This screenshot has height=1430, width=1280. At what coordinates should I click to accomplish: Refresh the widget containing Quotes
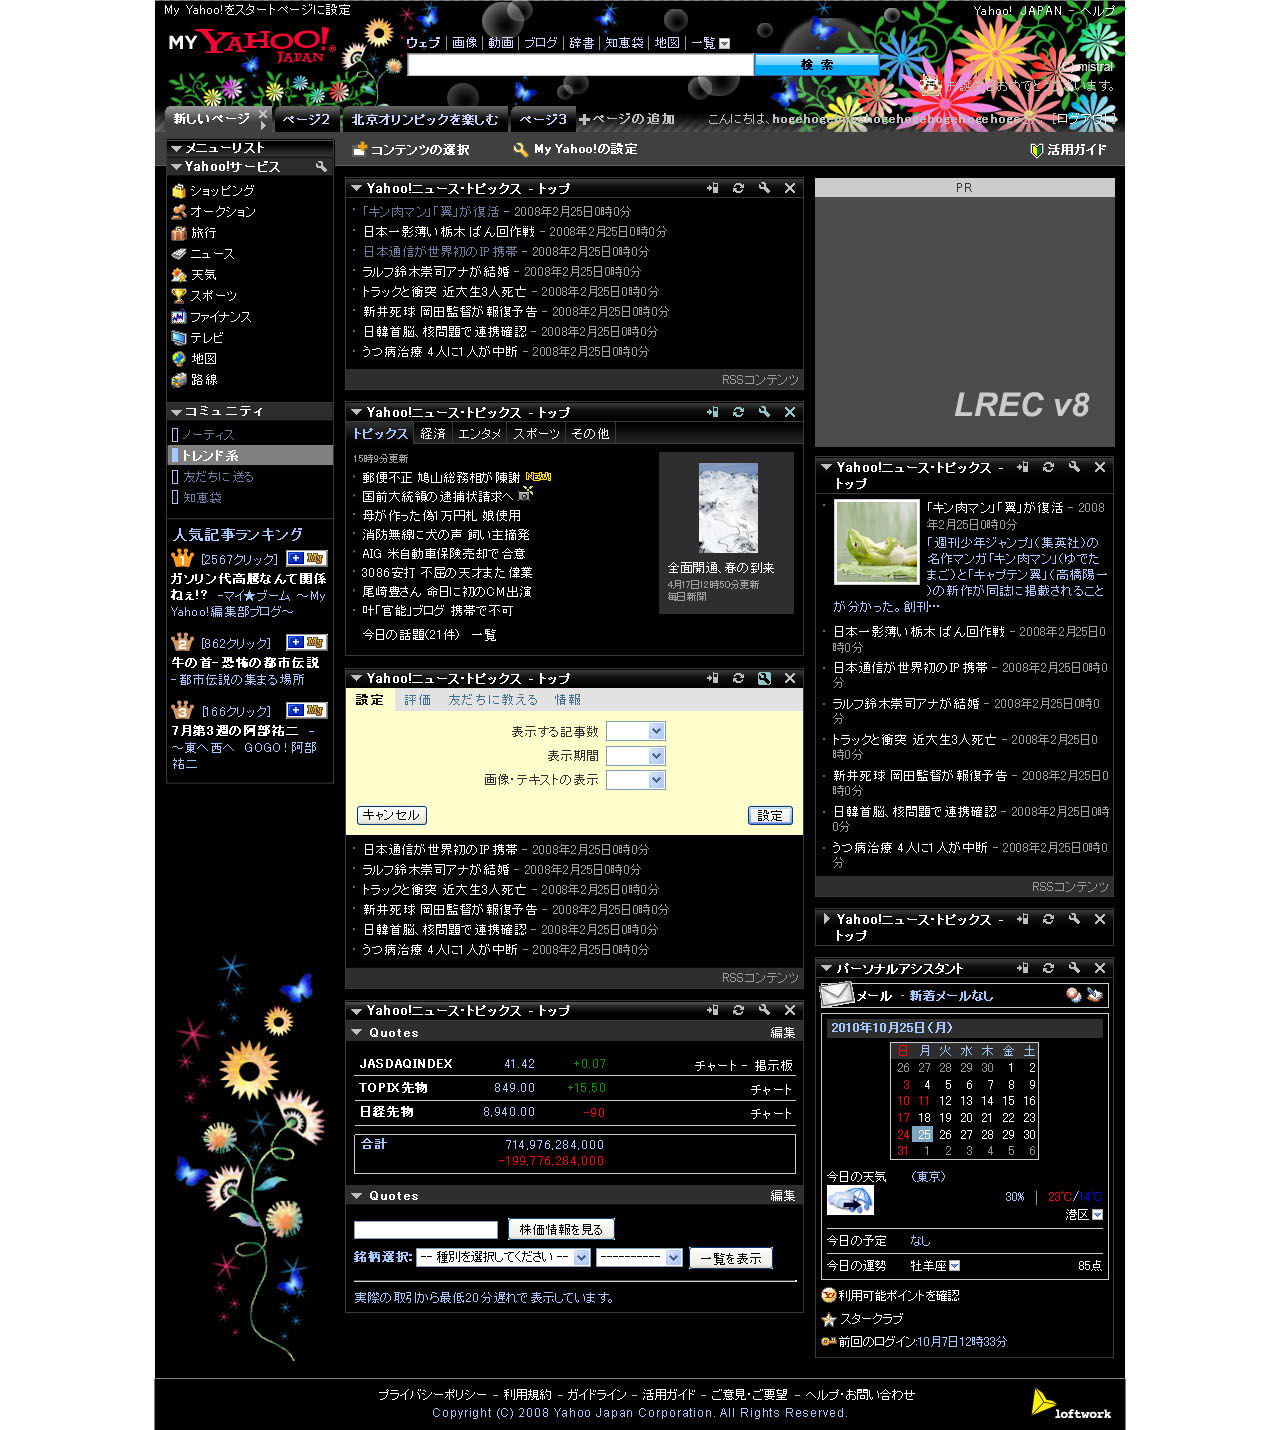(738, 1010)
